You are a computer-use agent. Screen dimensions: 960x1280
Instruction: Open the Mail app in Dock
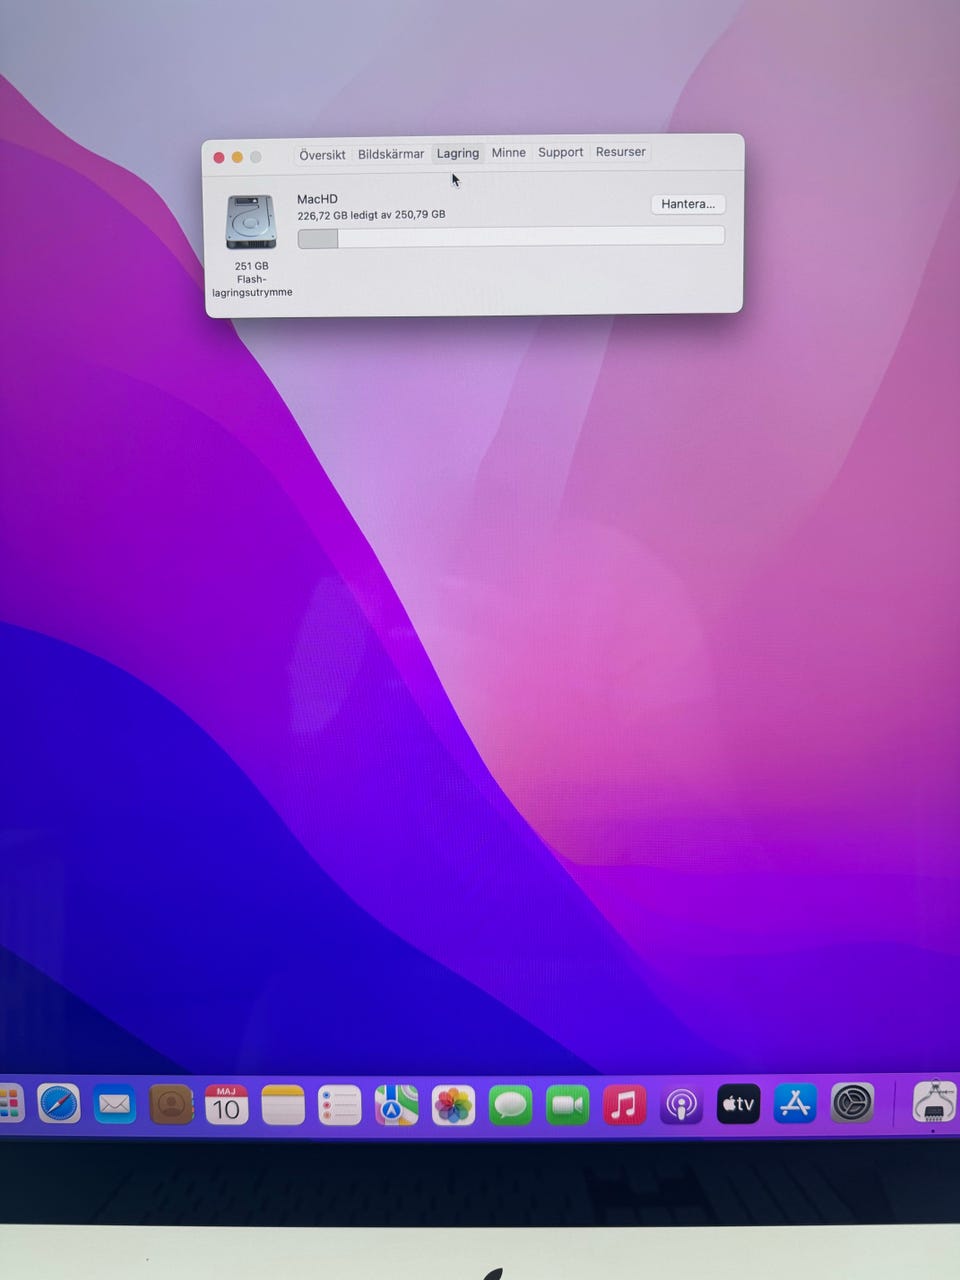pos(115,1105)
